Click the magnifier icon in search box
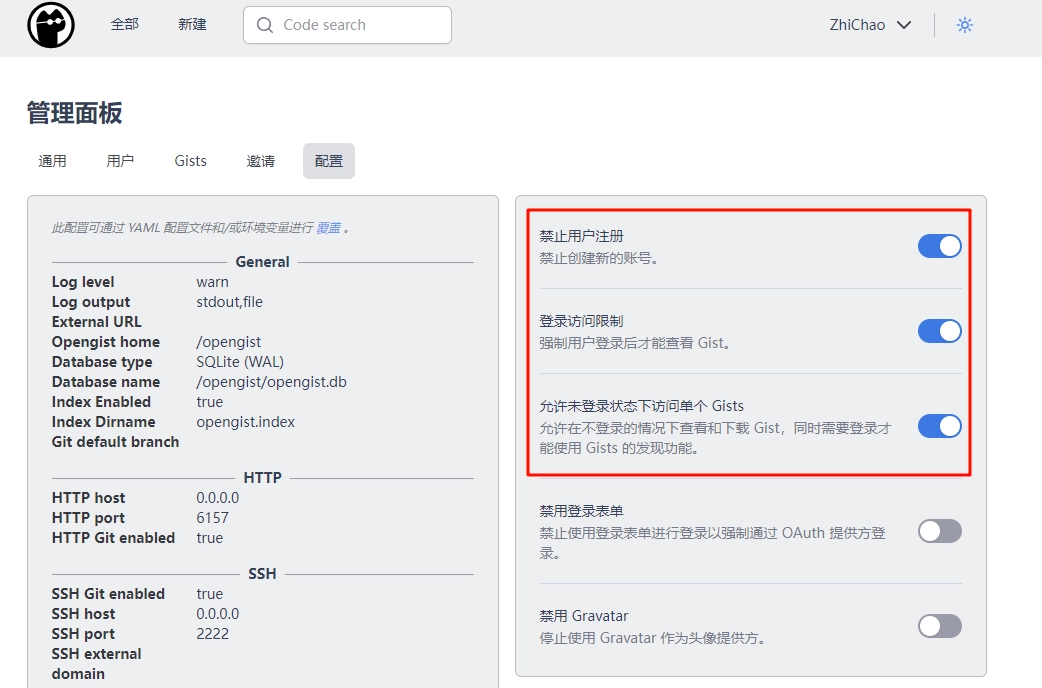 [x=265, y=25]
